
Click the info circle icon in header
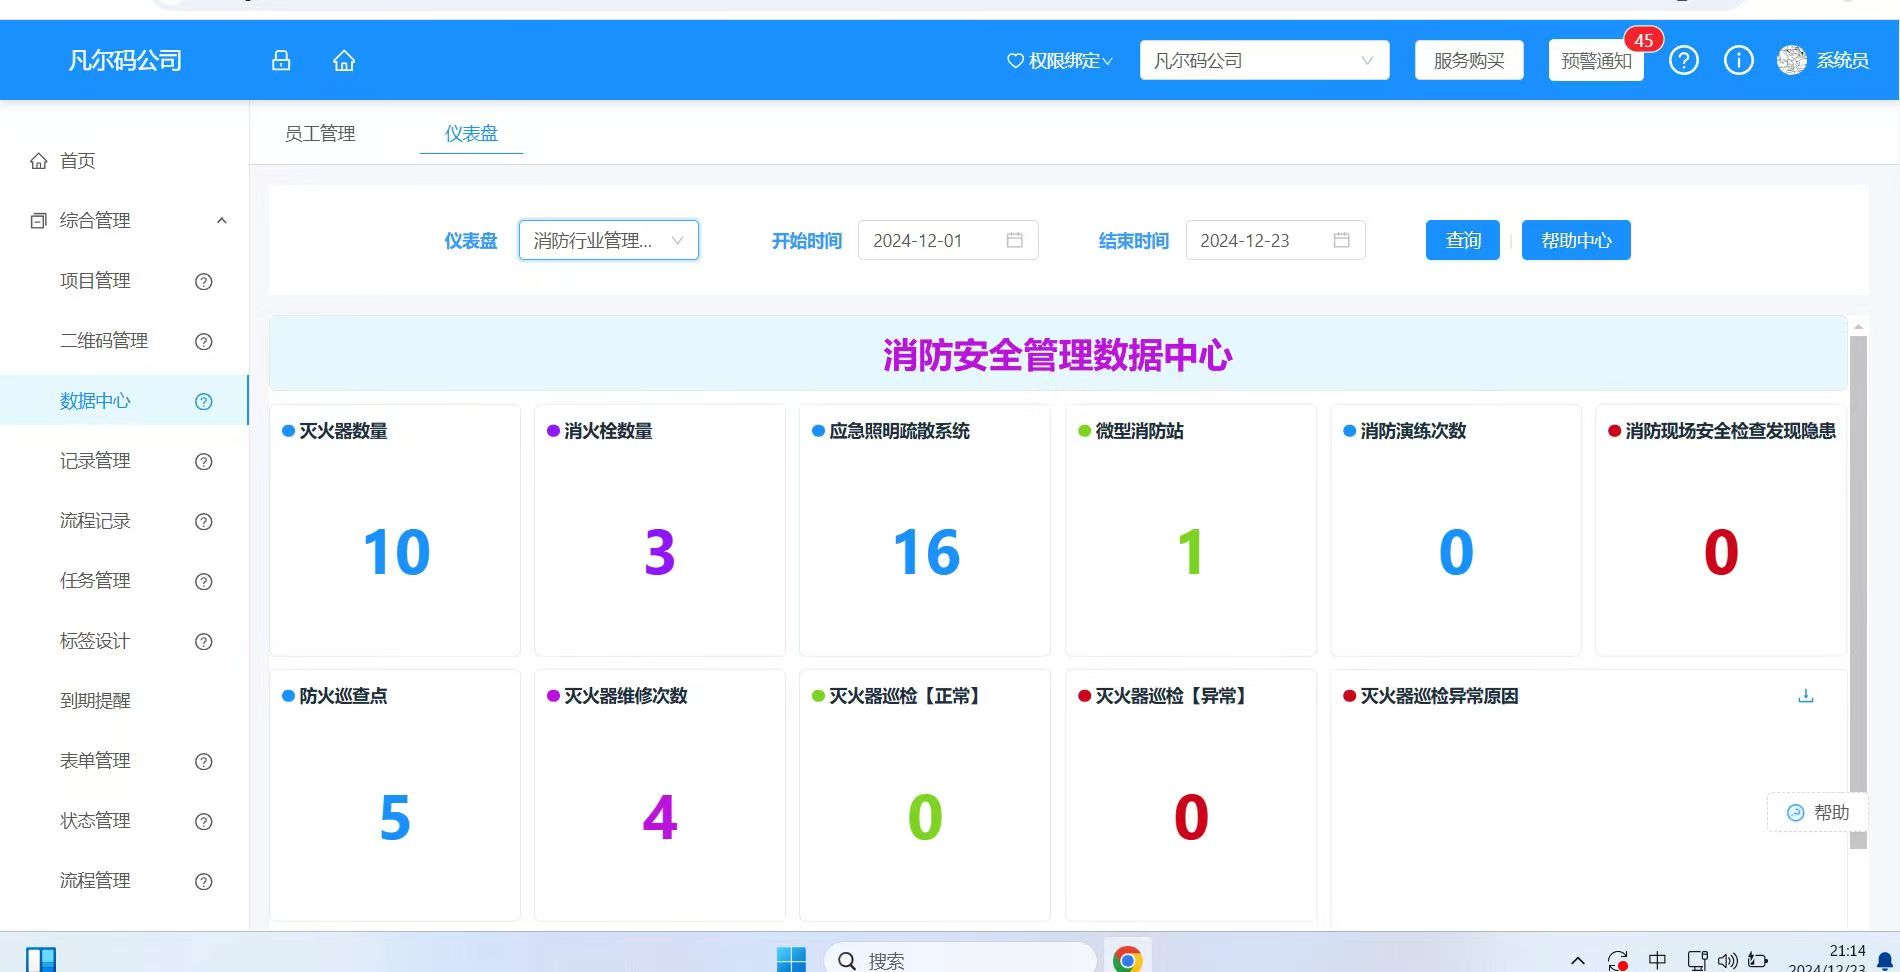point(1738,61)
